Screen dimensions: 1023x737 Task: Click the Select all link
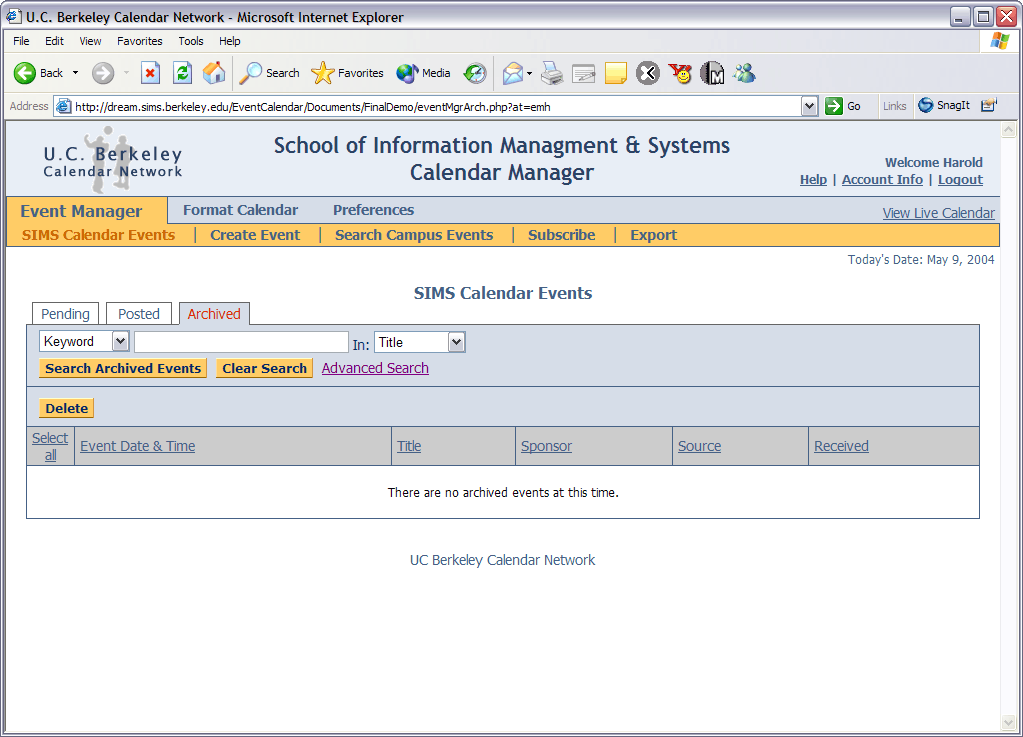50,446
